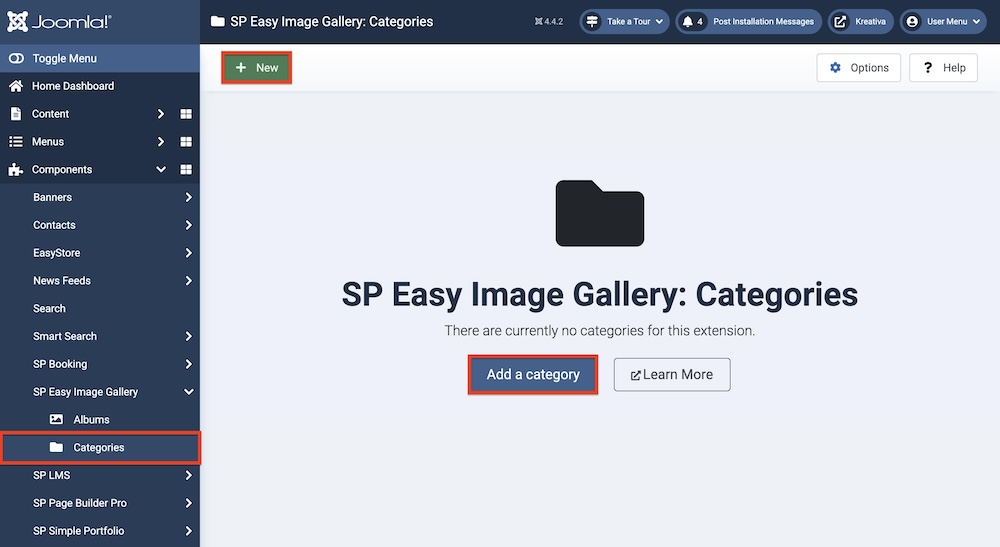Open the Learn More link
1000x547 pixels.
(x=672, y=375)
